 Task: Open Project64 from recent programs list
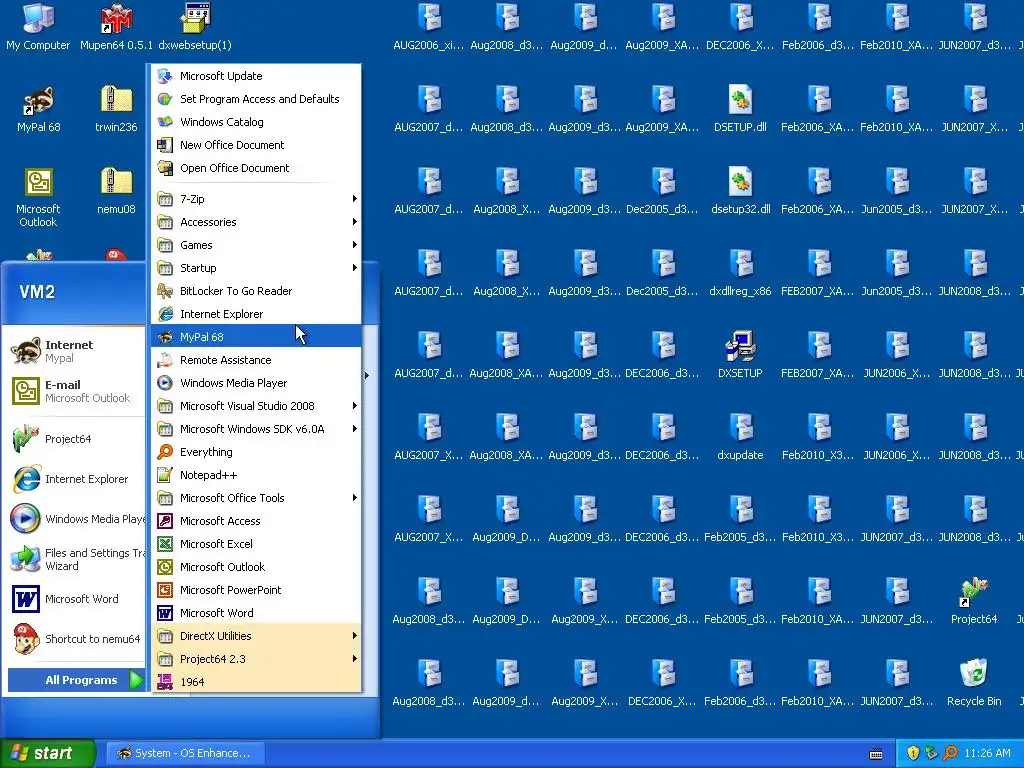[x=74, y=439]
